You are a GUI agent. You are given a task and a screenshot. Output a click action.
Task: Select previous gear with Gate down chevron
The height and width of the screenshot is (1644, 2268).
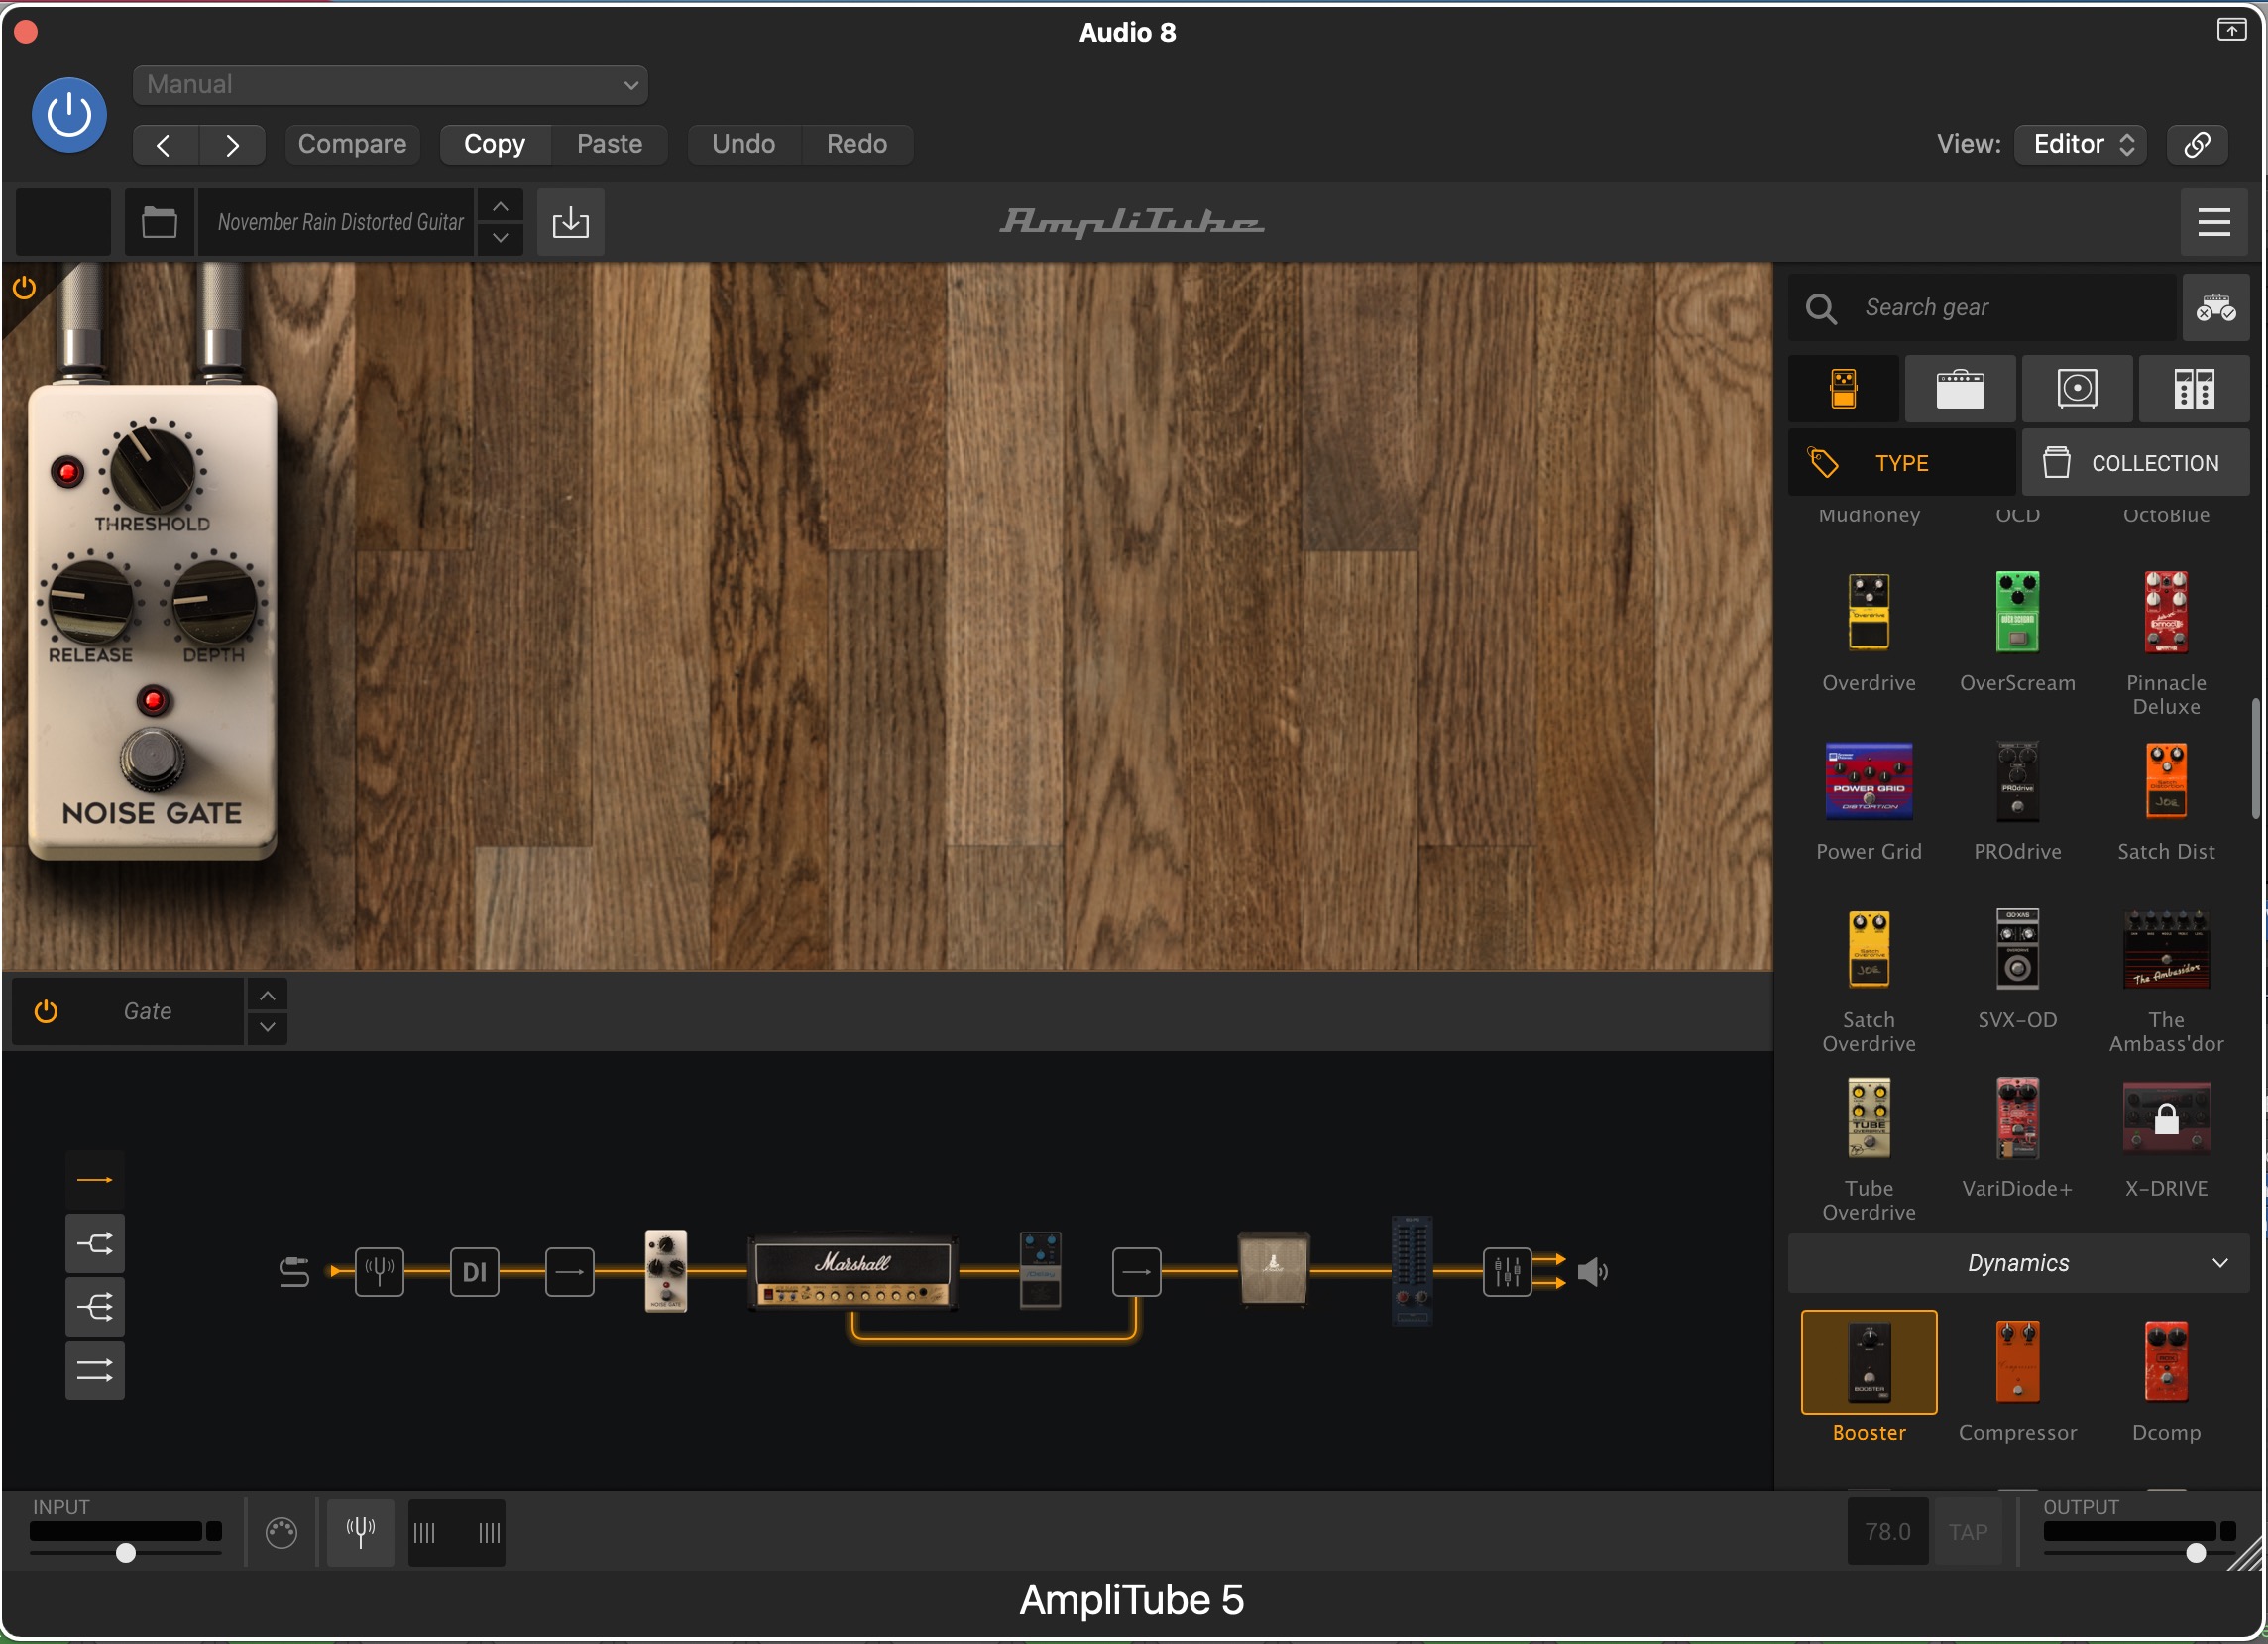267,1028
